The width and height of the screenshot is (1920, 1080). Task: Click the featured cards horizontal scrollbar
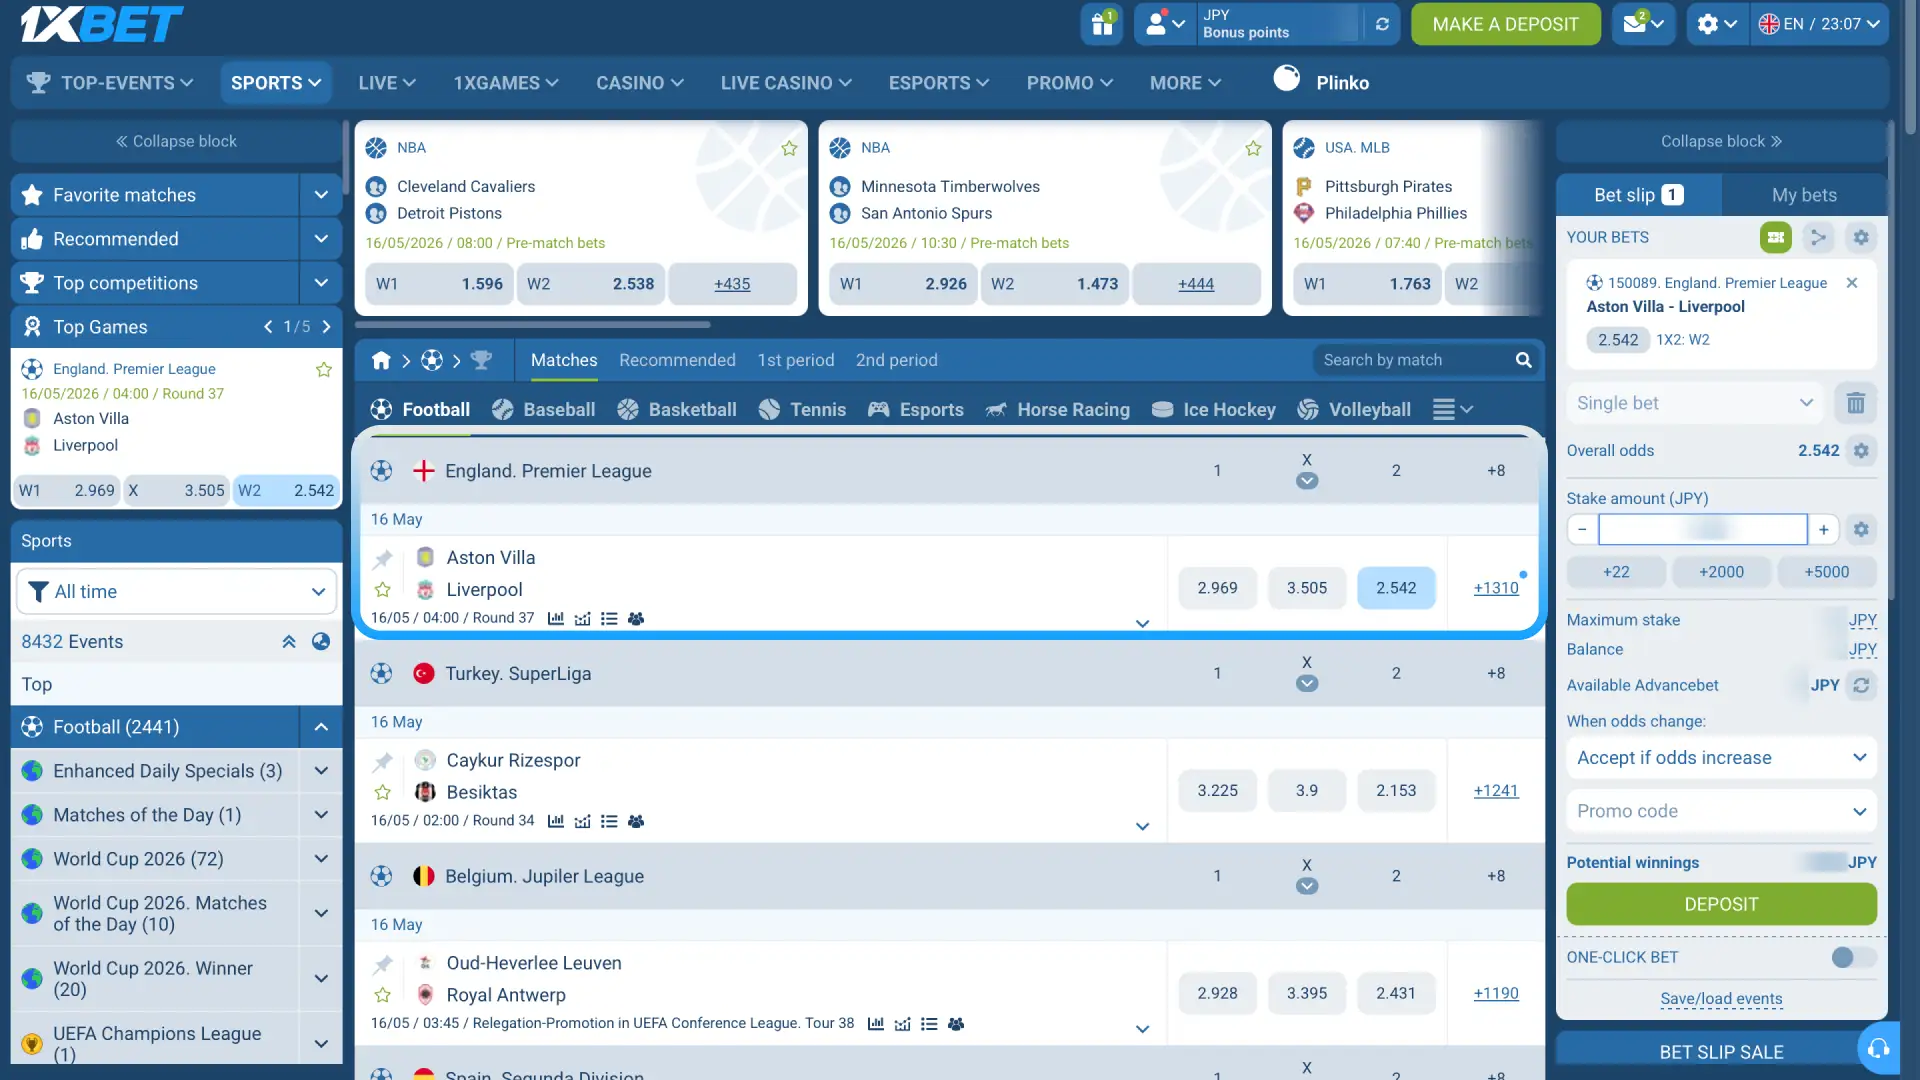click(x=533, y=325)
